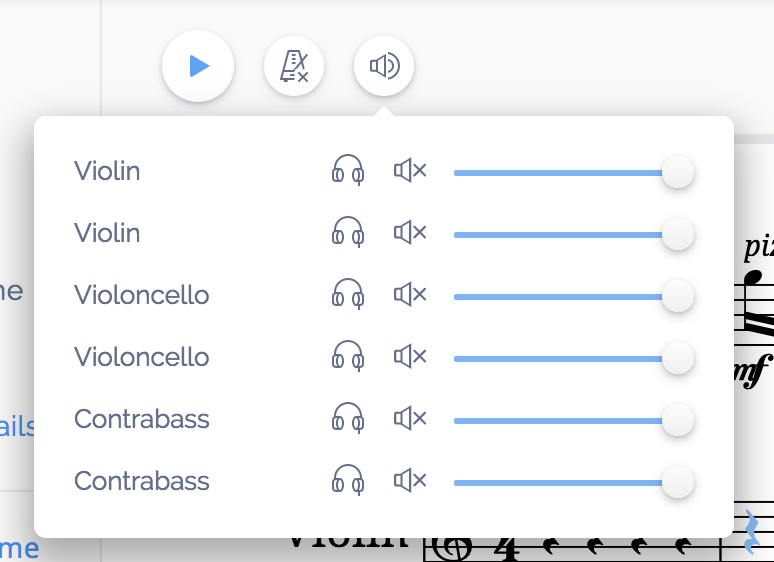Mute the second Violin part
The image size is (774, 562).
click(410, 232)
